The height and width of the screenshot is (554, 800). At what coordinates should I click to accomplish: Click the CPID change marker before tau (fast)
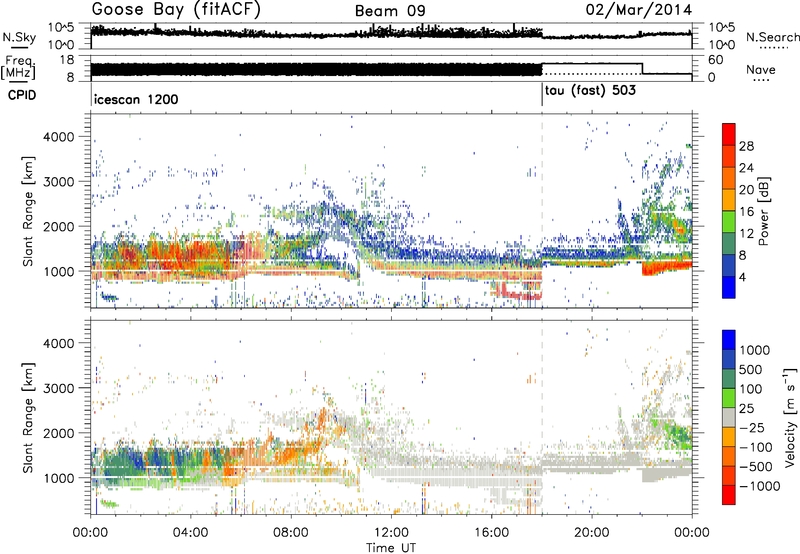542,95
